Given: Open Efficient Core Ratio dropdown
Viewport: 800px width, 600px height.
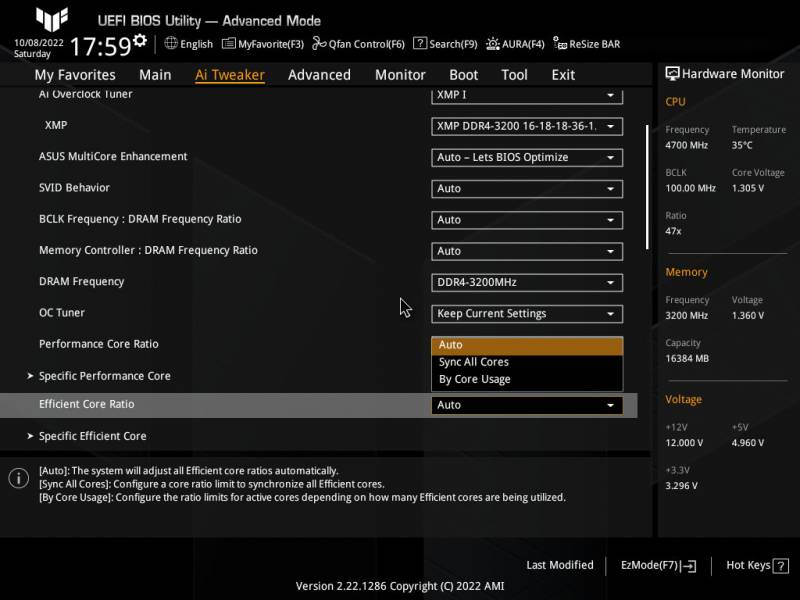Looking at the screenshot, I should click(527, 405).
